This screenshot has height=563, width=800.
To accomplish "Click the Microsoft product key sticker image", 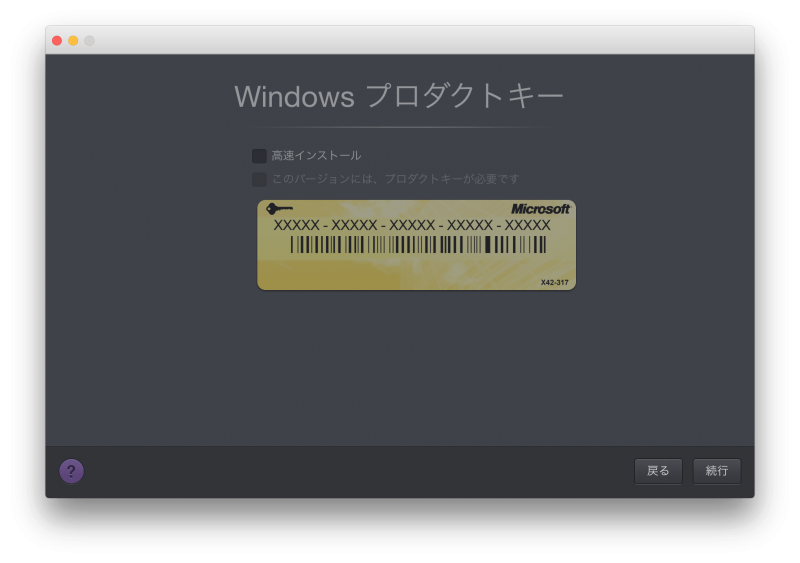I will [x=416, y=245].
